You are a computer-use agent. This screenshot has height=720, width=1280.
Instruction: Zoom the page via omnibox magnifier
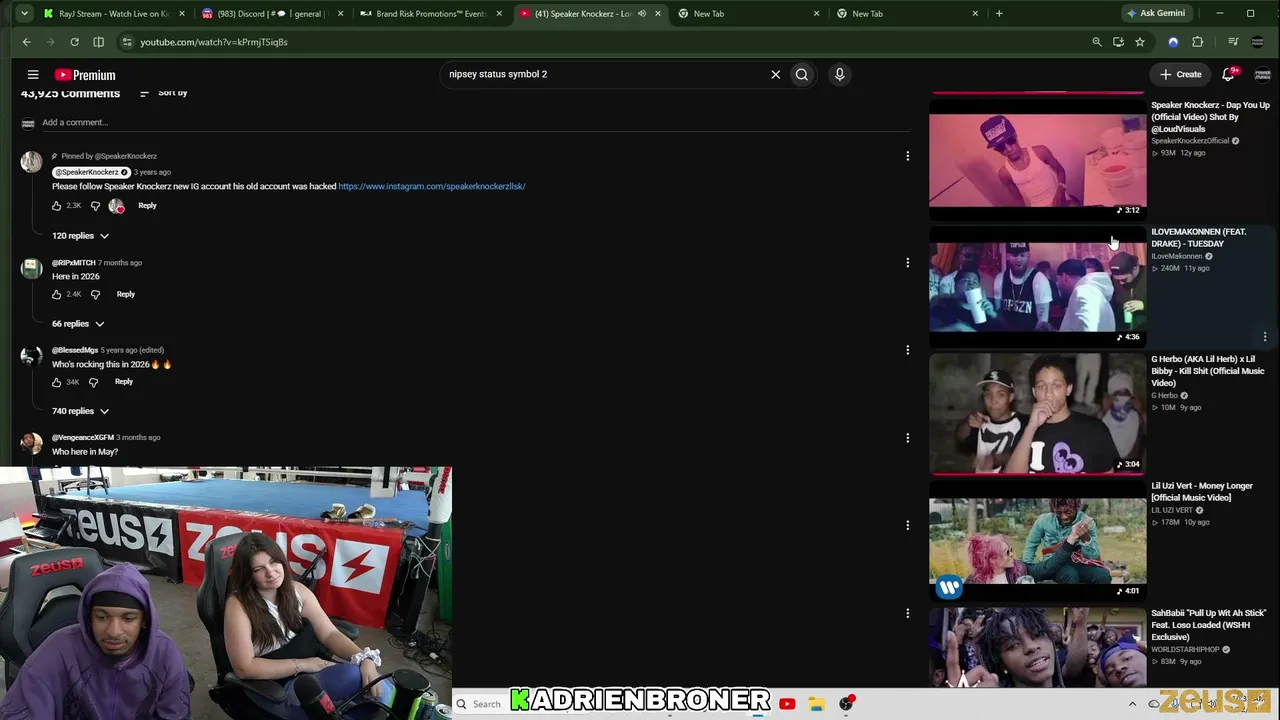[1097, 42]
